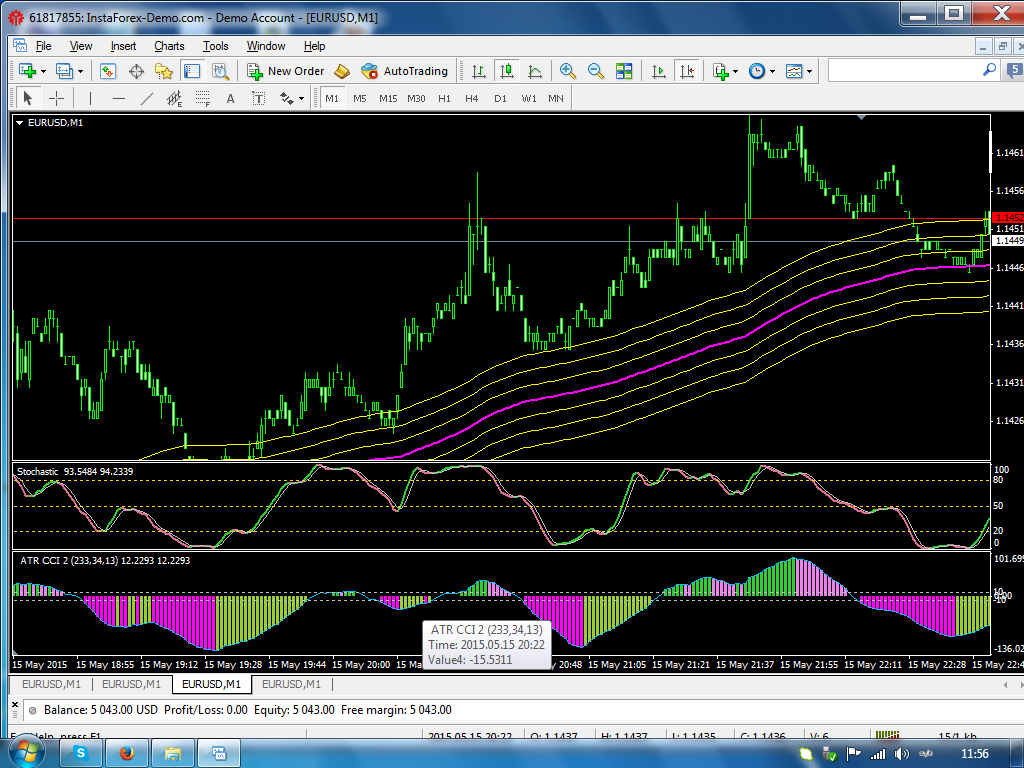Open the Templates icon
The width and height of the screenshot is (1024, 768).
point(793,71)
